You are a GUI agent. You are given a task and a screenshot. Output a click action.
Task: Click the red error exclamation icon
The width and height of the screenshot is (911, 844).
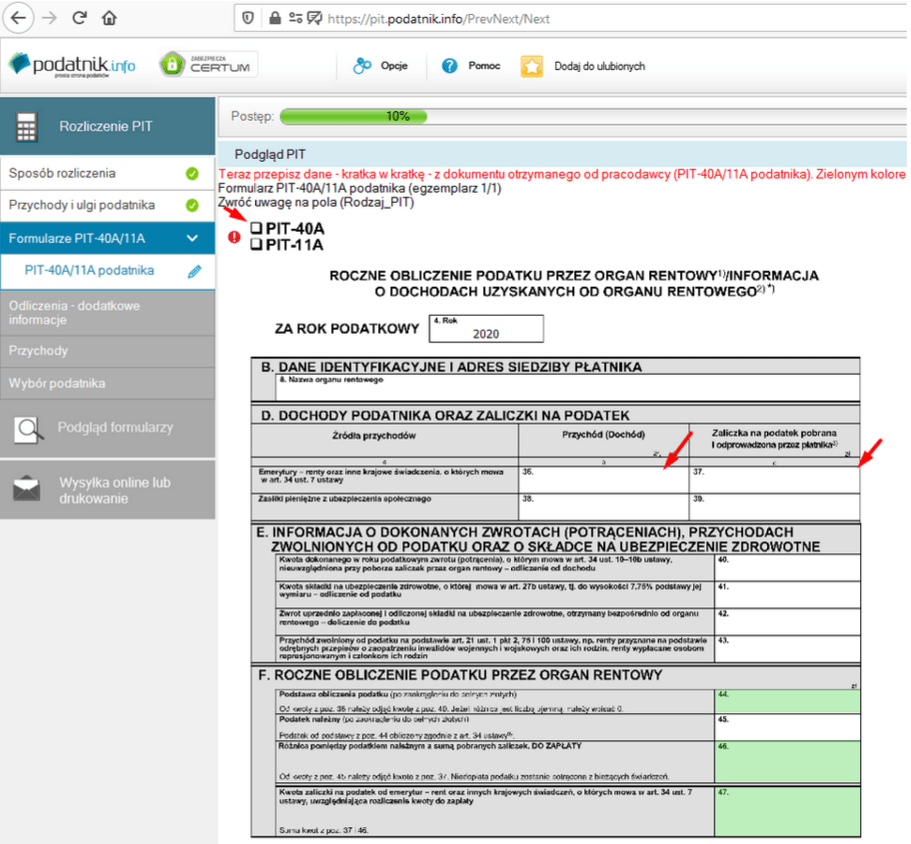pos(234,237)
